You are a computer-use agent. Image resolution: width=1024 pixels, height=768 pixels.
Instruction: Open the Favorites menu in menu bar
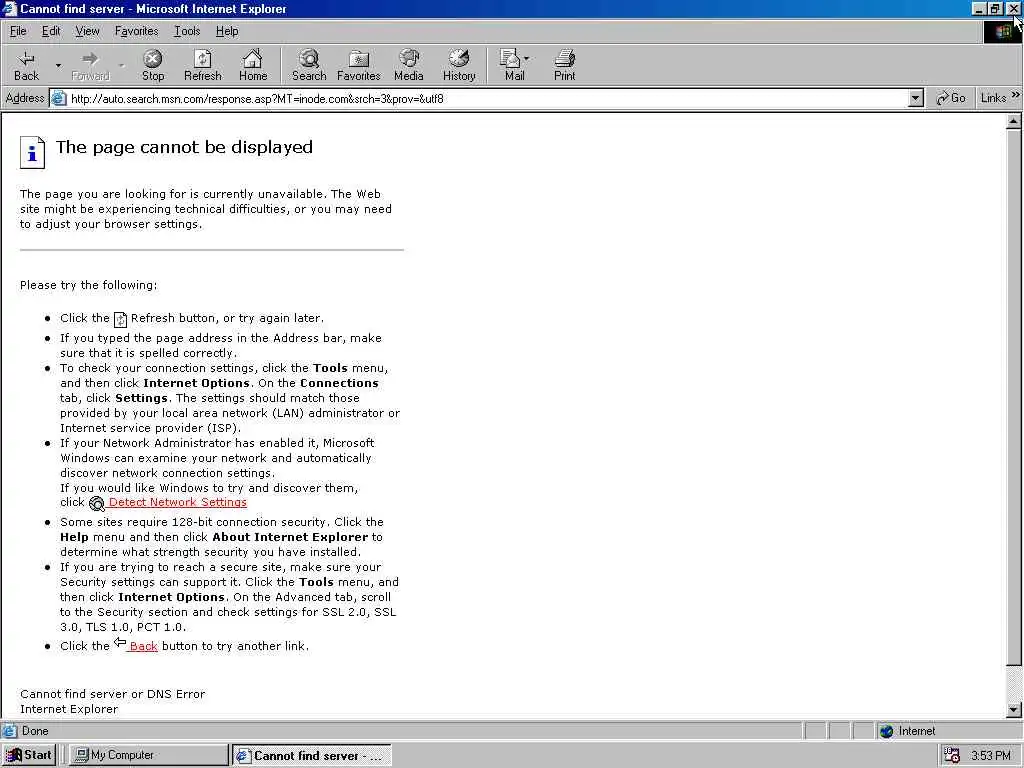[x=136, y=31]
